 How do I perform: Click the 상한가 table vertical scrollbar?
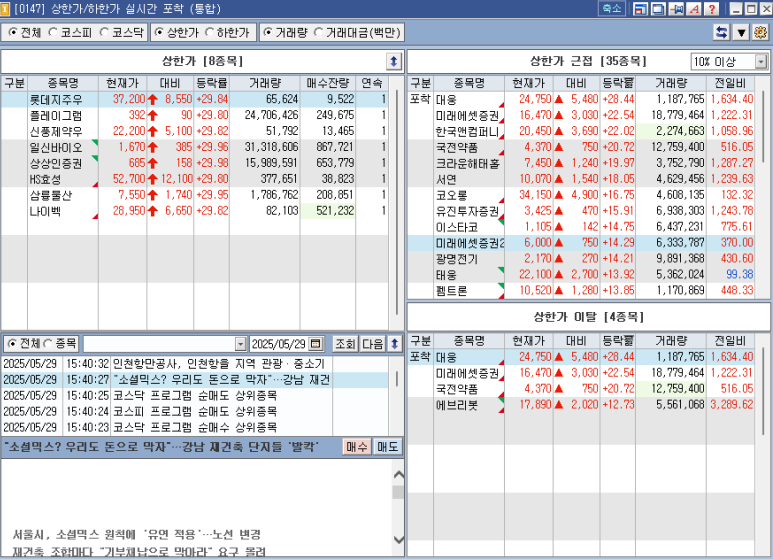coord(397,202)
